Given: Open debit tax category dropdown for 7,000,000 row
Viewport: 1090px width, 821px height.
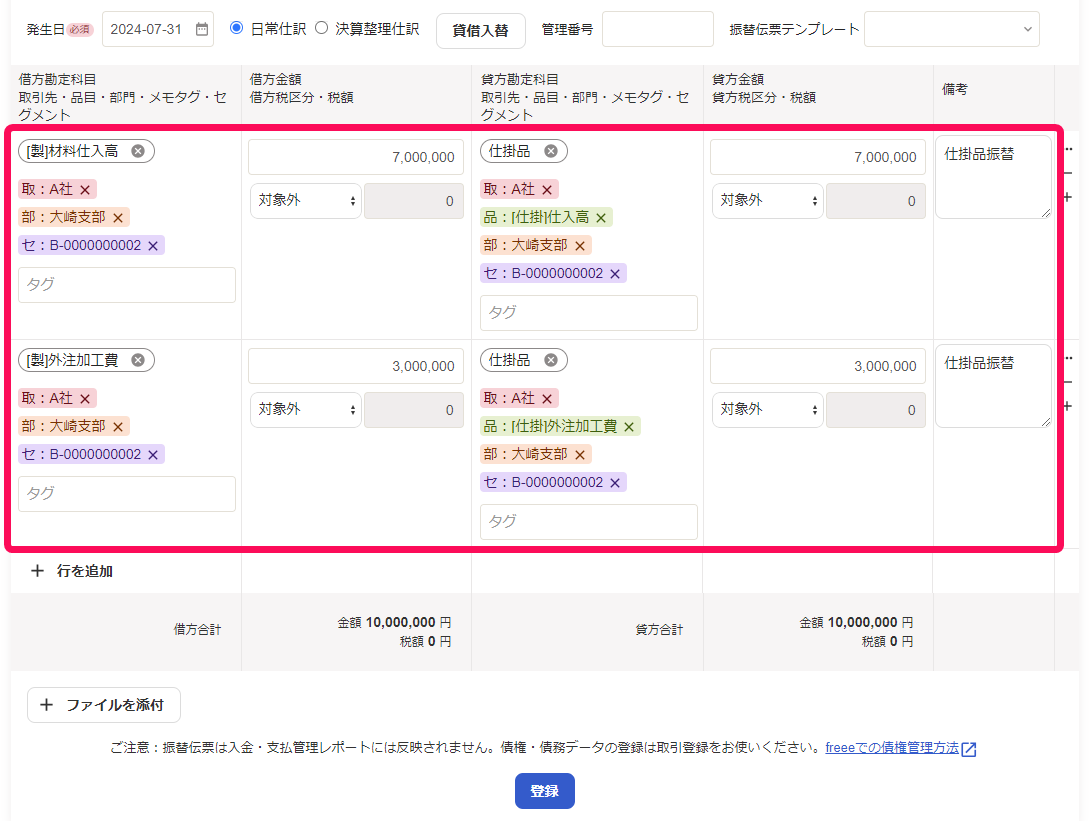Looking at the screenshot, I should tap(305, 201).
